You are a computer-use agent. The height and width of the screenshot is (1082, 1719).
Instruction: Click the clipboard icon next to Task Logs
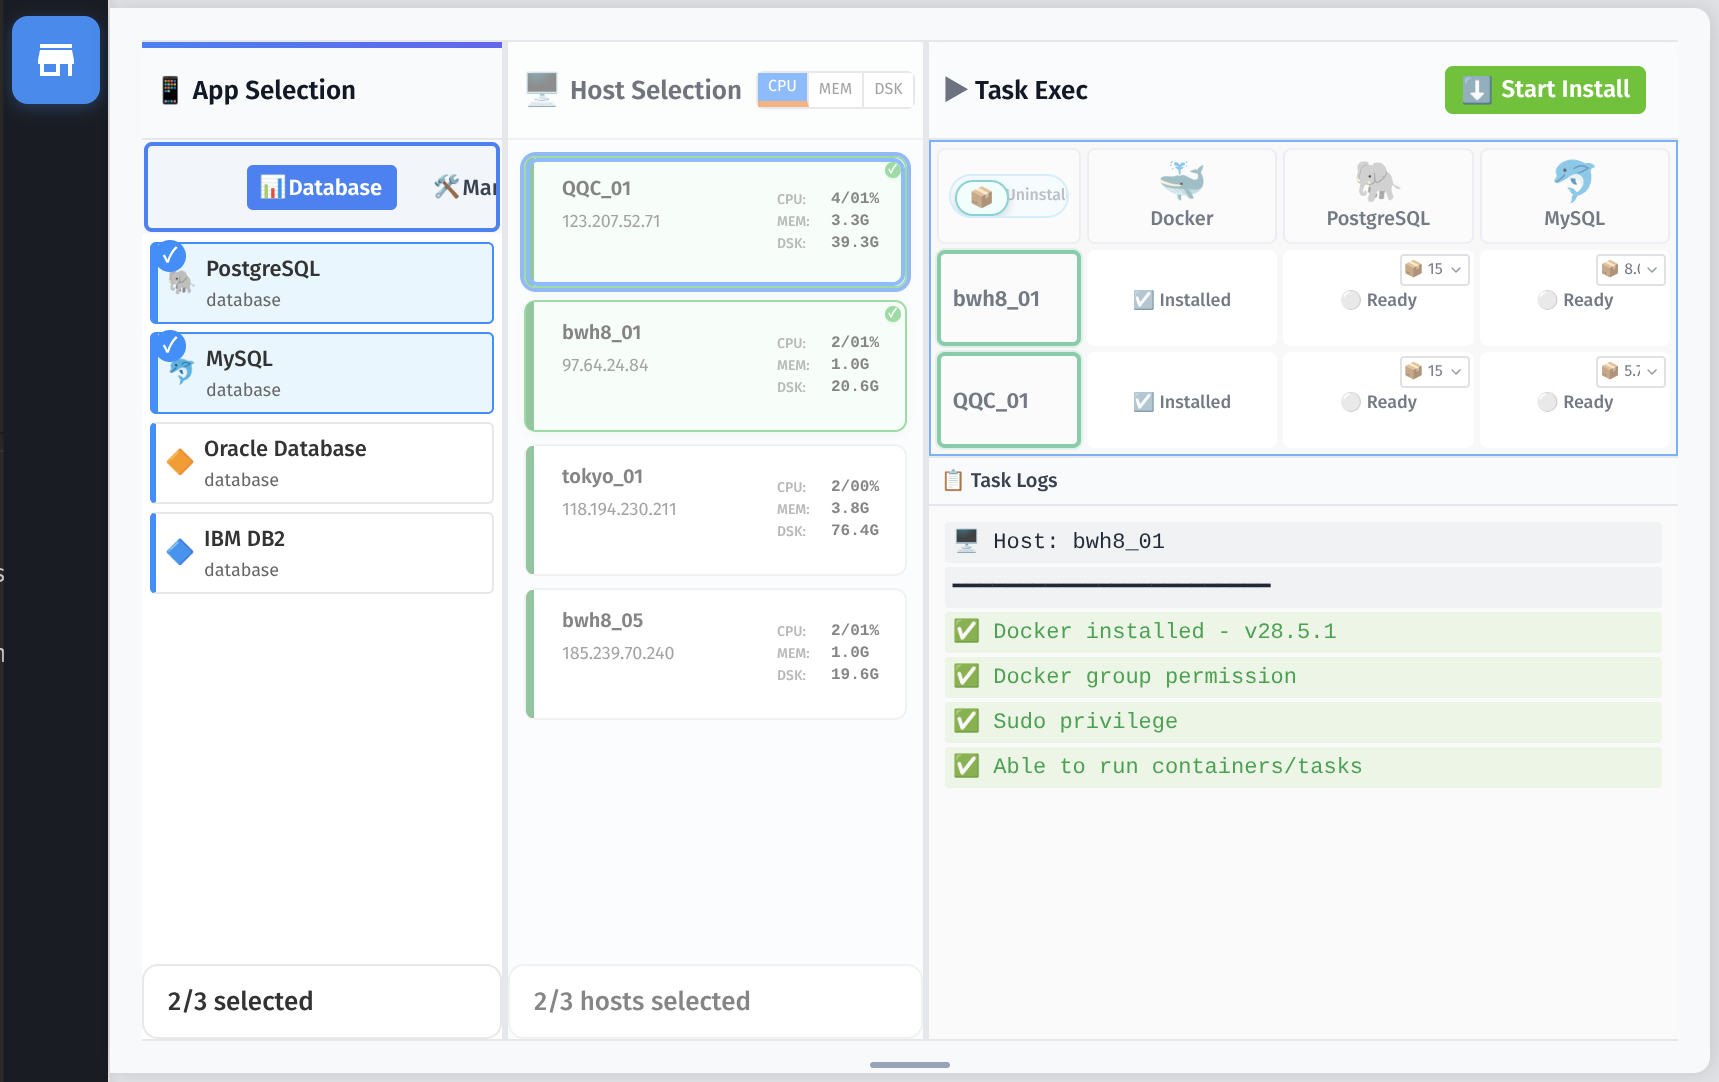[952, 480]
